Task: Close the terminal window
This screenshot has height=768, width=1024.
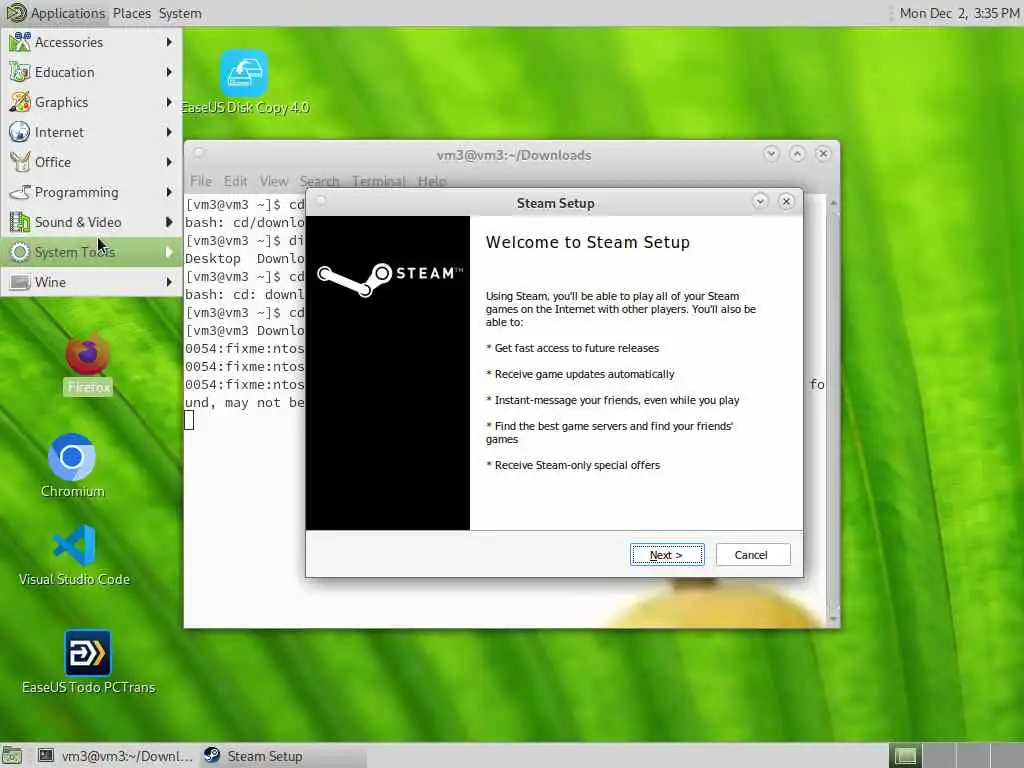Action: 823,153
